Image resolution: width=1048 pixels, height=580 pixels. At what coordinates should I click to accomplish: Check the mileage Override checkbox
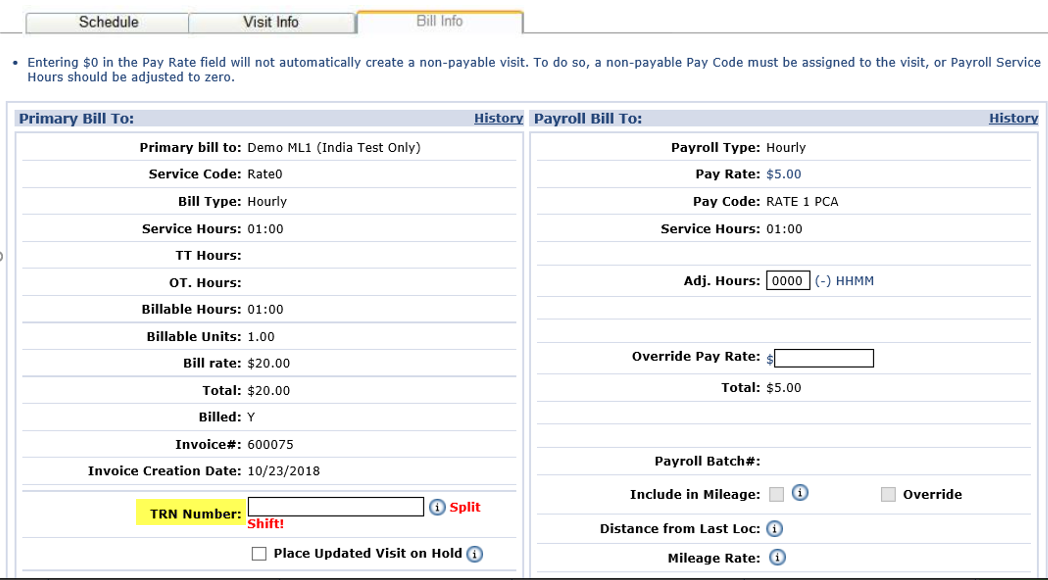point(888,494)
